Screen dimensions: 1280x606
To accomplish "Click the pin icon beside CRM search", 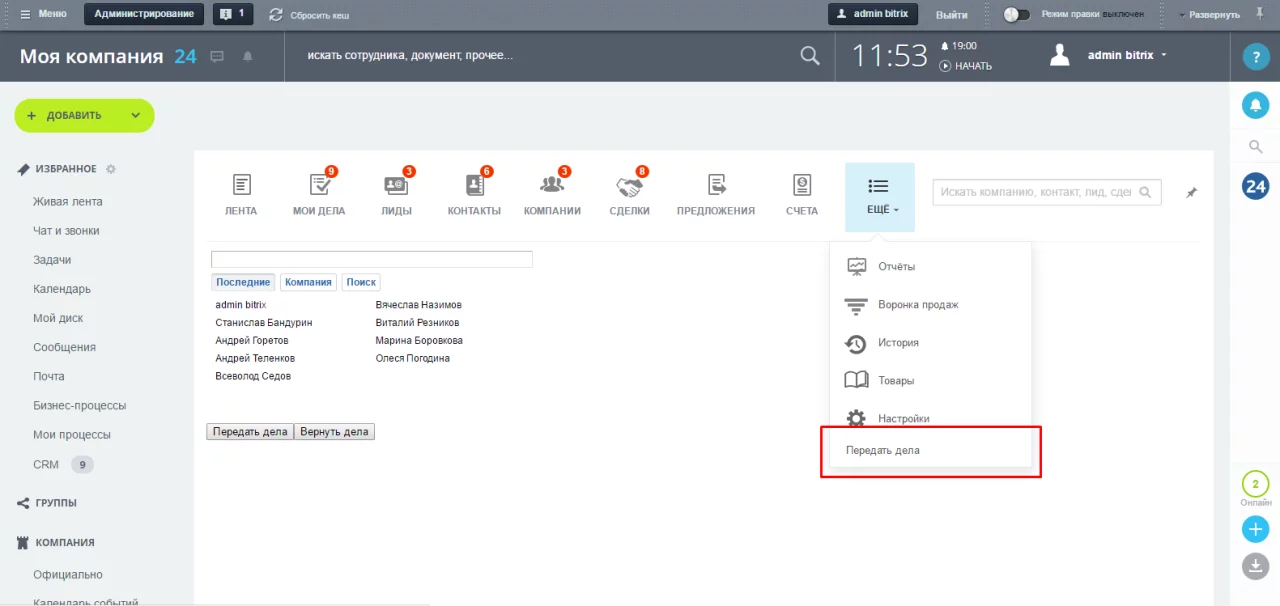I will 1191,193.
